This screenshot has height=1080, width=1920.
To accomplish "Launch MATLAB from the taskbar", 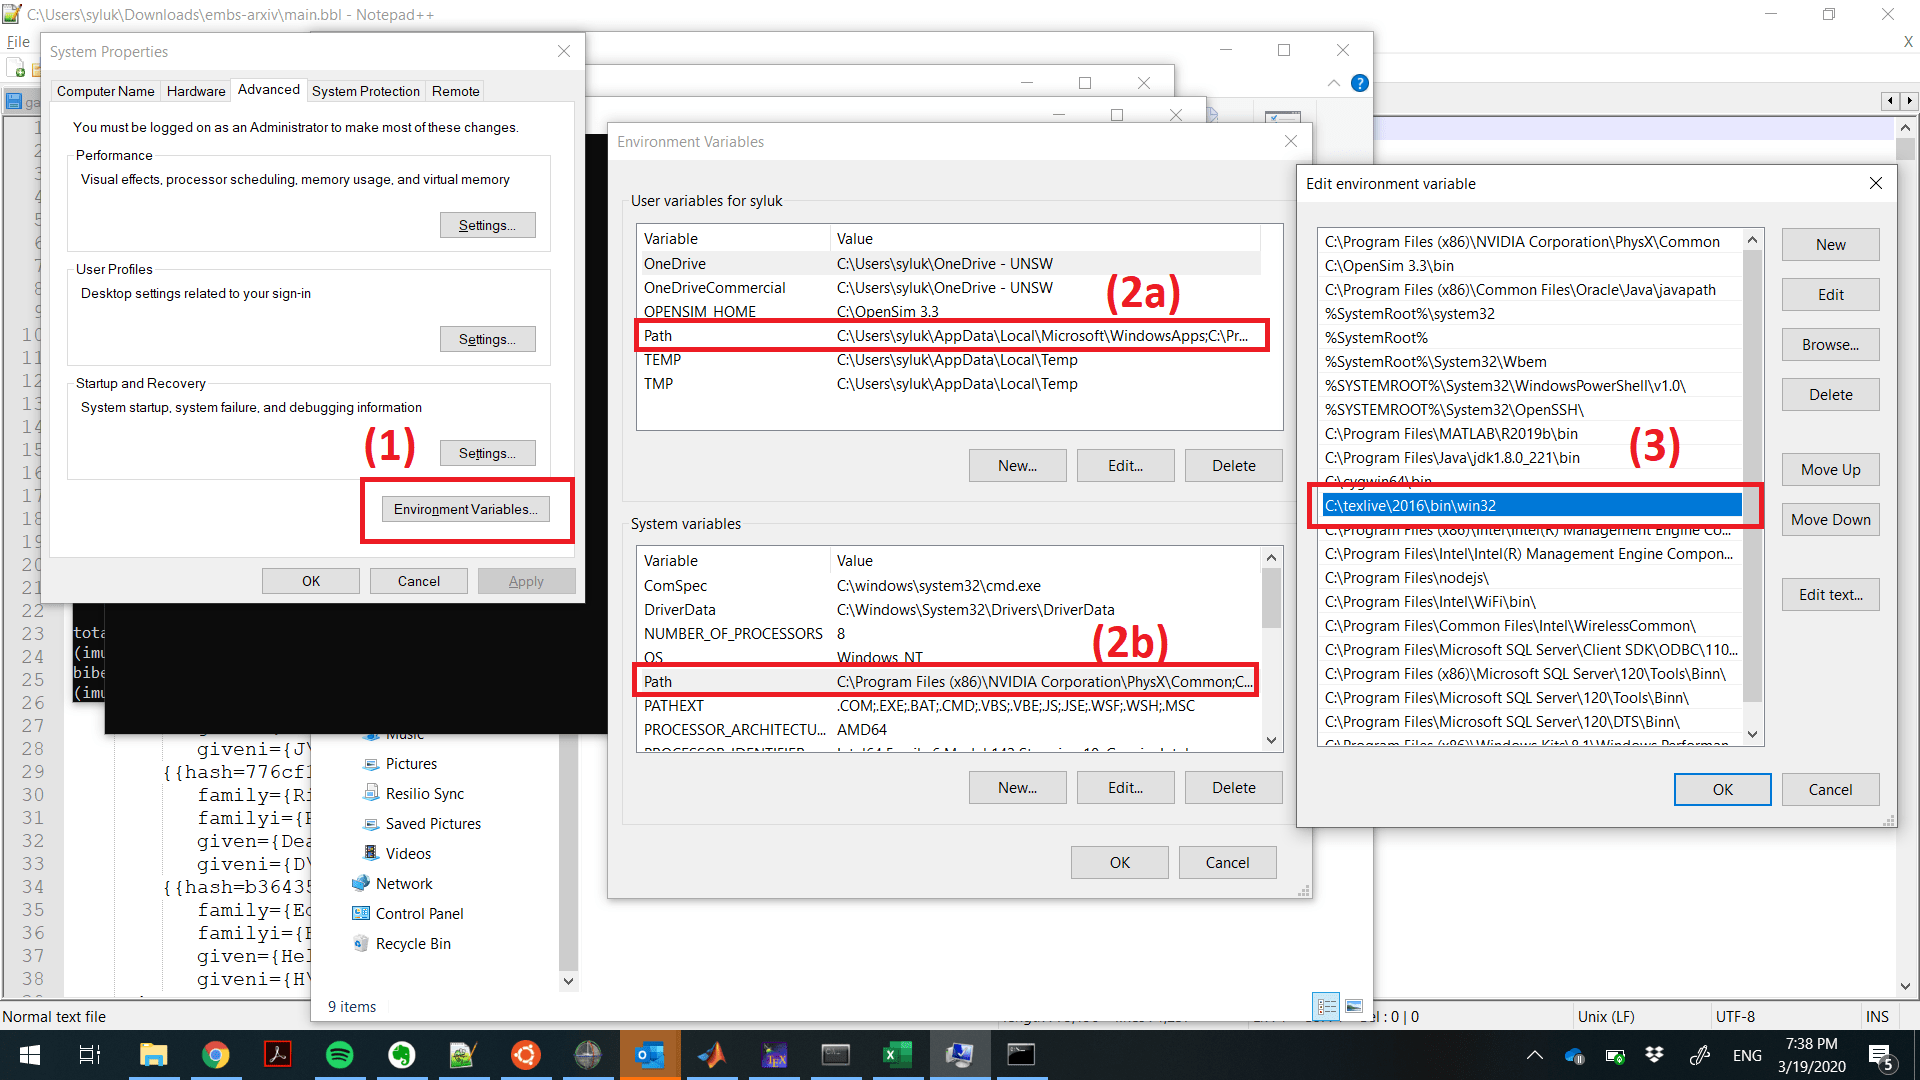I will pos(712,1055).
